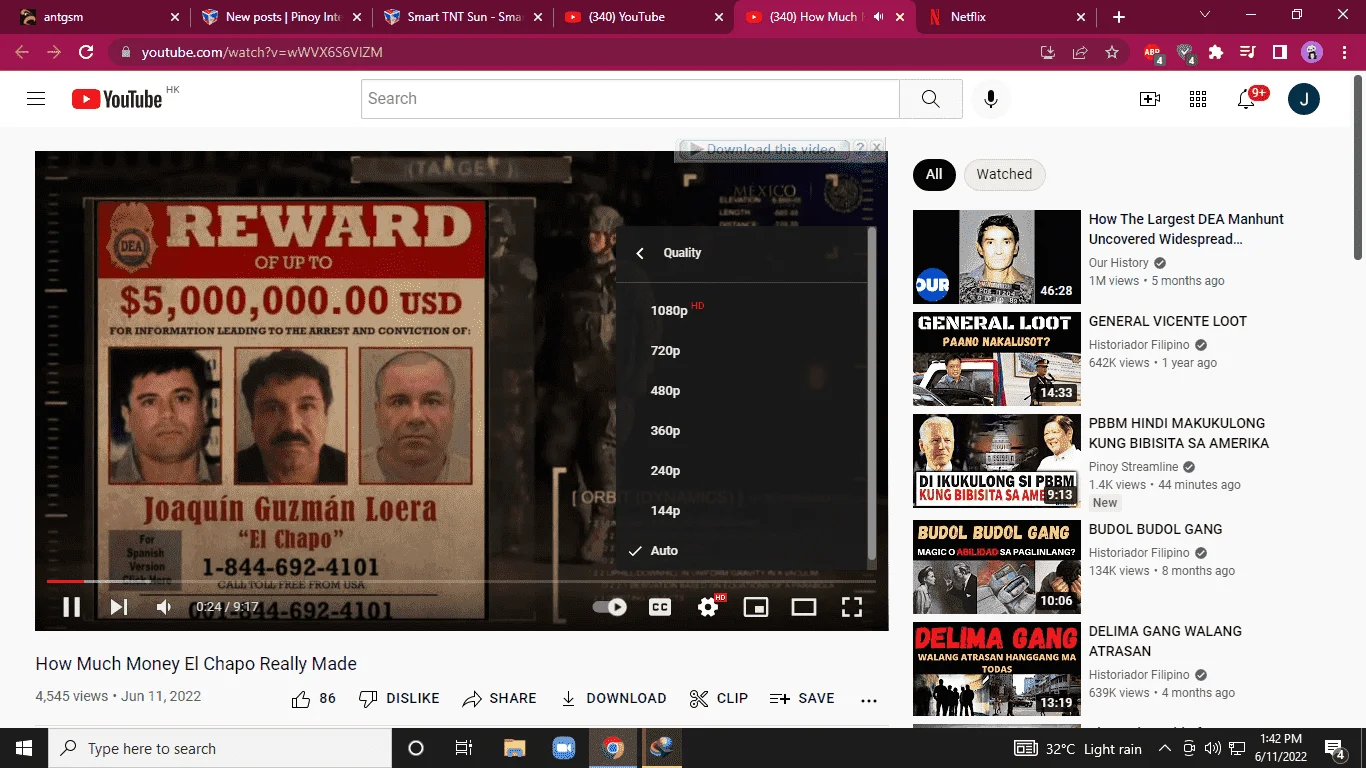Click the Pinoy Streamline channel name

[x=1134, y=467]
